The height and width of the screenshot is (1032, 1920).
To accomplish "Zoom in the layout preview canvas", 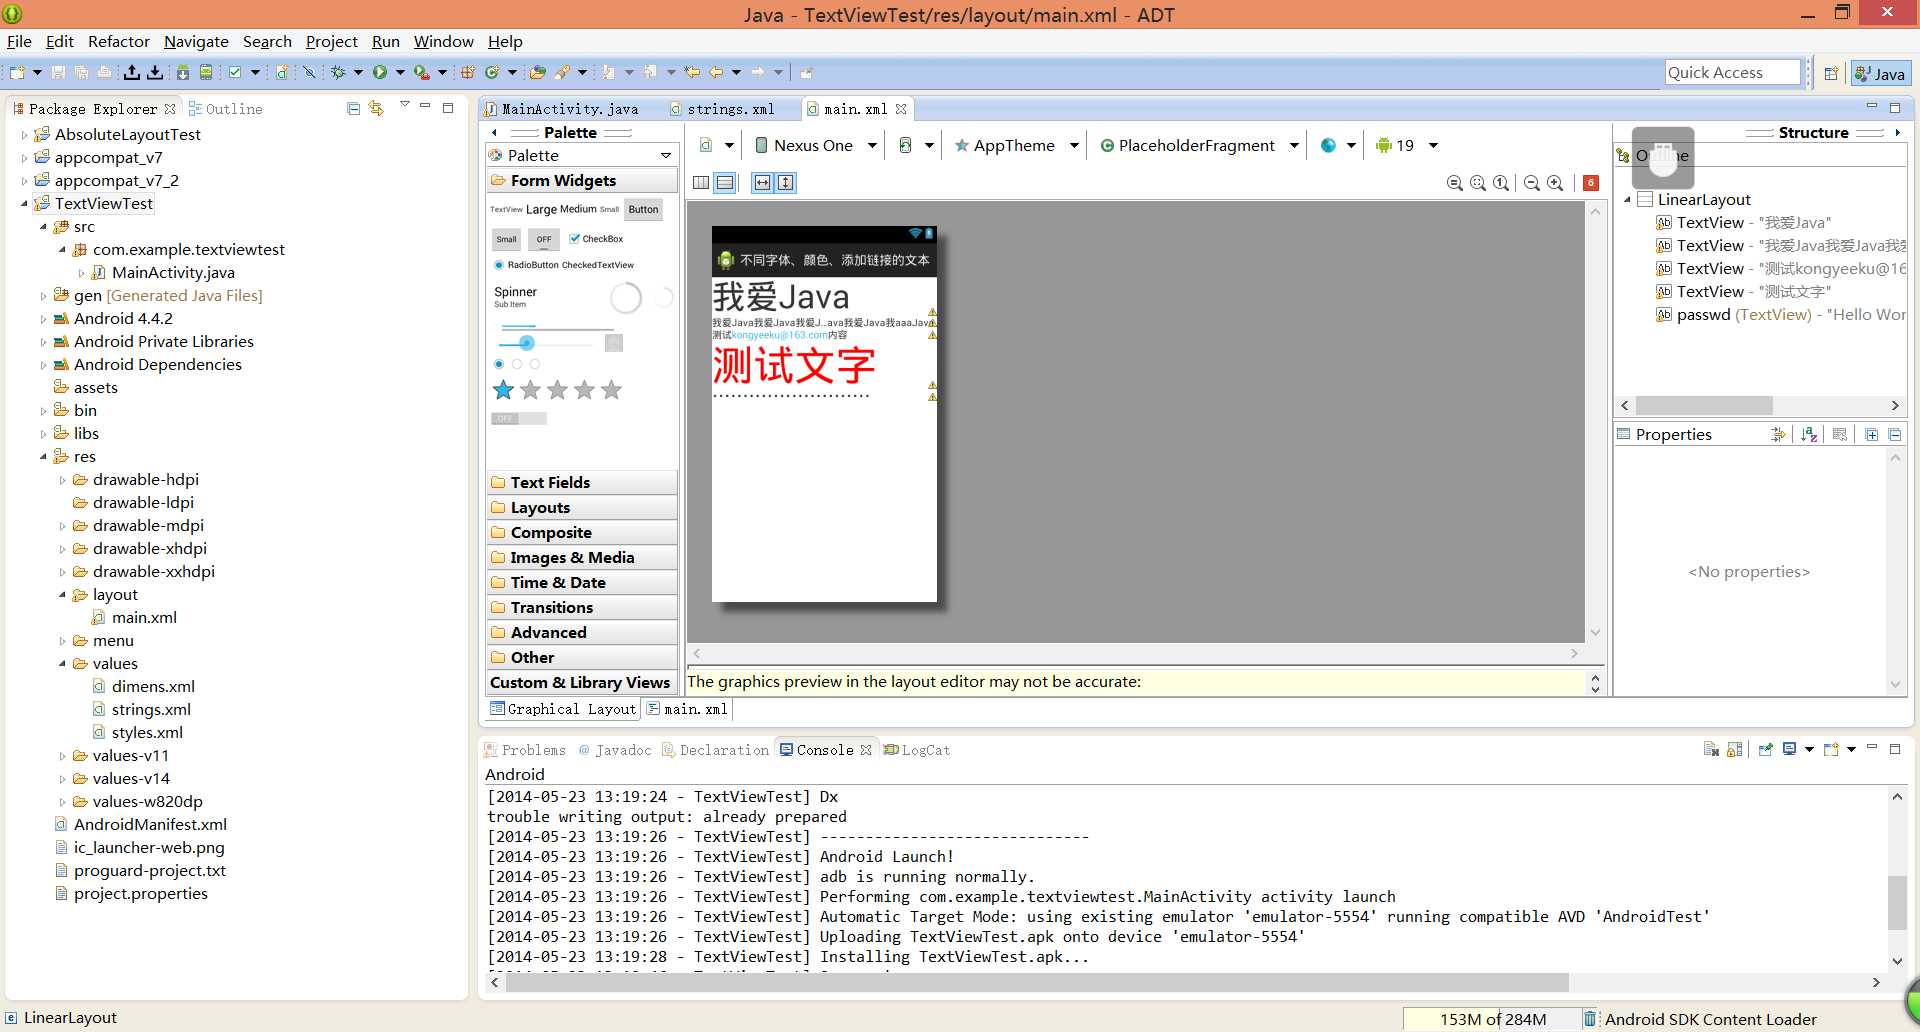I will tap(1555, 182).
